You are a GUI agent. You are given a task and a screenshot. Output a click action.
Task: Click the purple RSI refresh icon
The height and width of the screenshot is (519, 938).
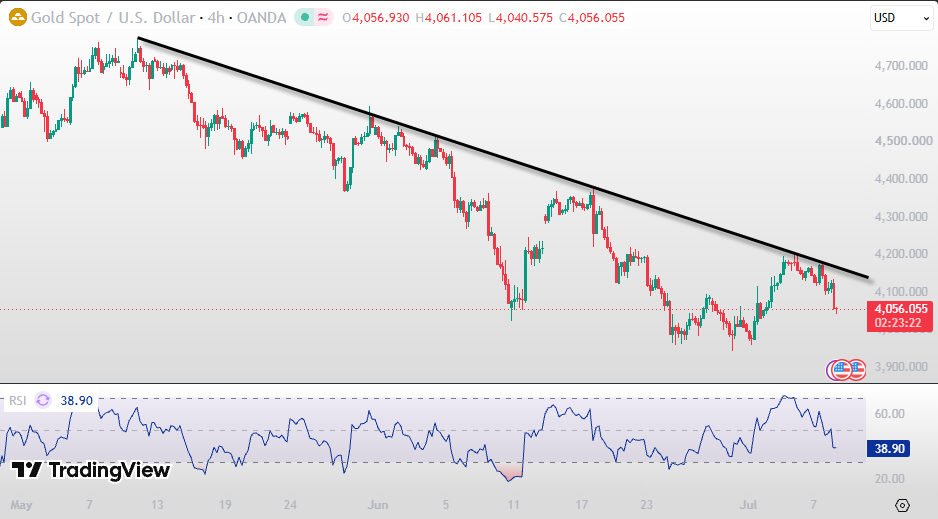pos(43,400)
